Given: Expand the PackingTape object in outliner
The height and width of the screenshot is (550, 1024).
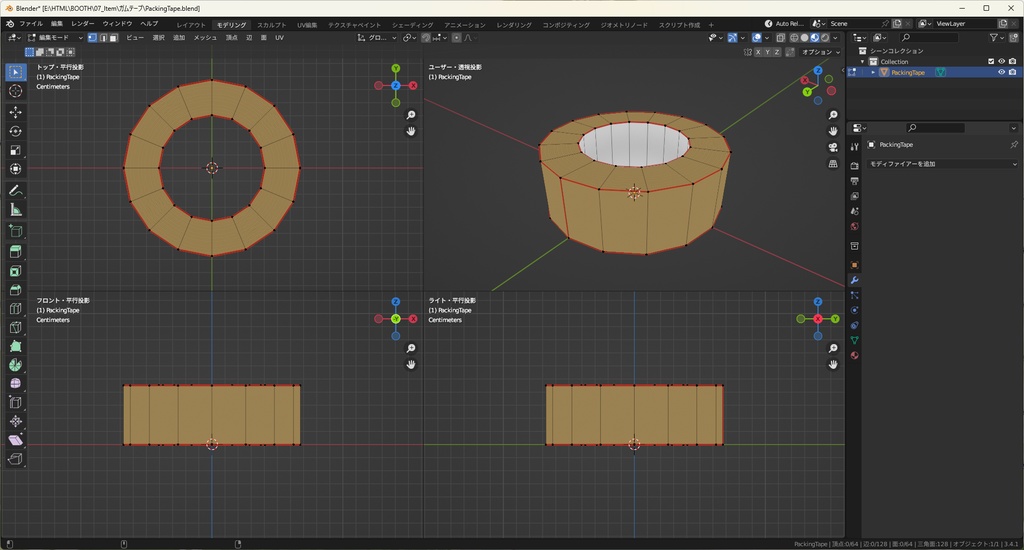Looking at the screenshot, I should click(x=873, y=72).
